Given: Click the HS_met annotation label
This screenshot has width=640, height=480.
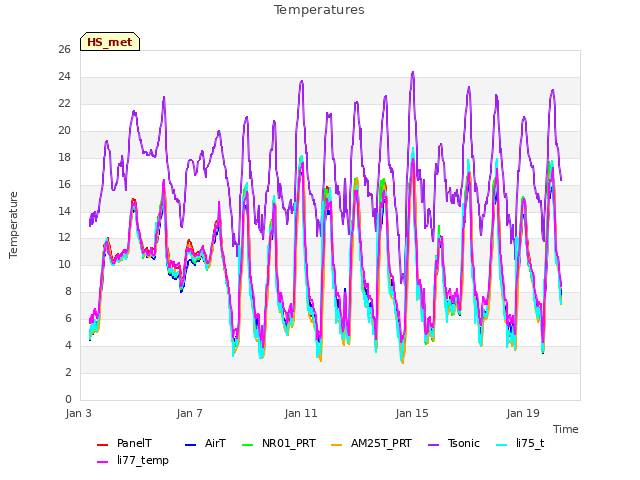Looking at the screenshot, I should pos(110,42).
